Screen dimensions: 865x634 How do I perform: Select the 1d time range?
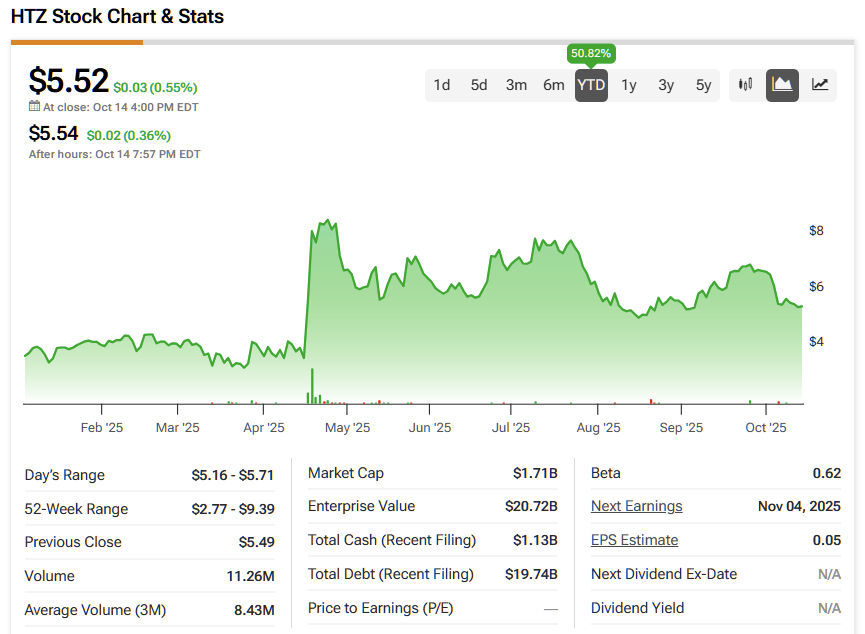tap(441, 85)
